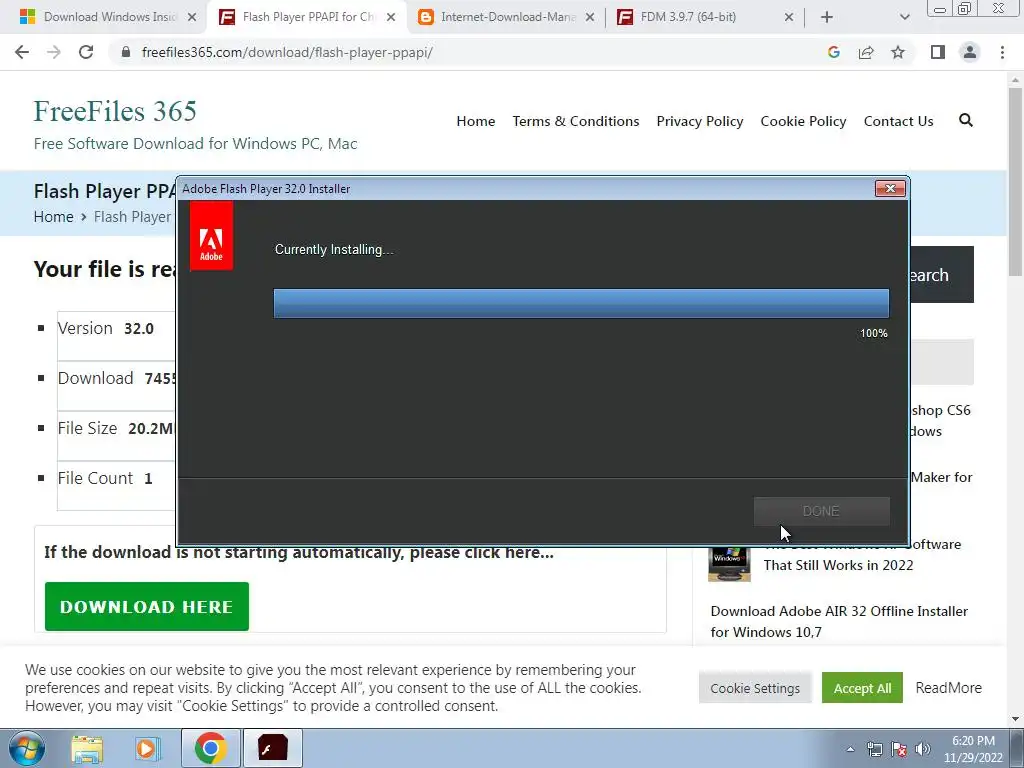Open Cookie Policy page
Screen dimensions: 1024x768
click(x=803, y=121)
